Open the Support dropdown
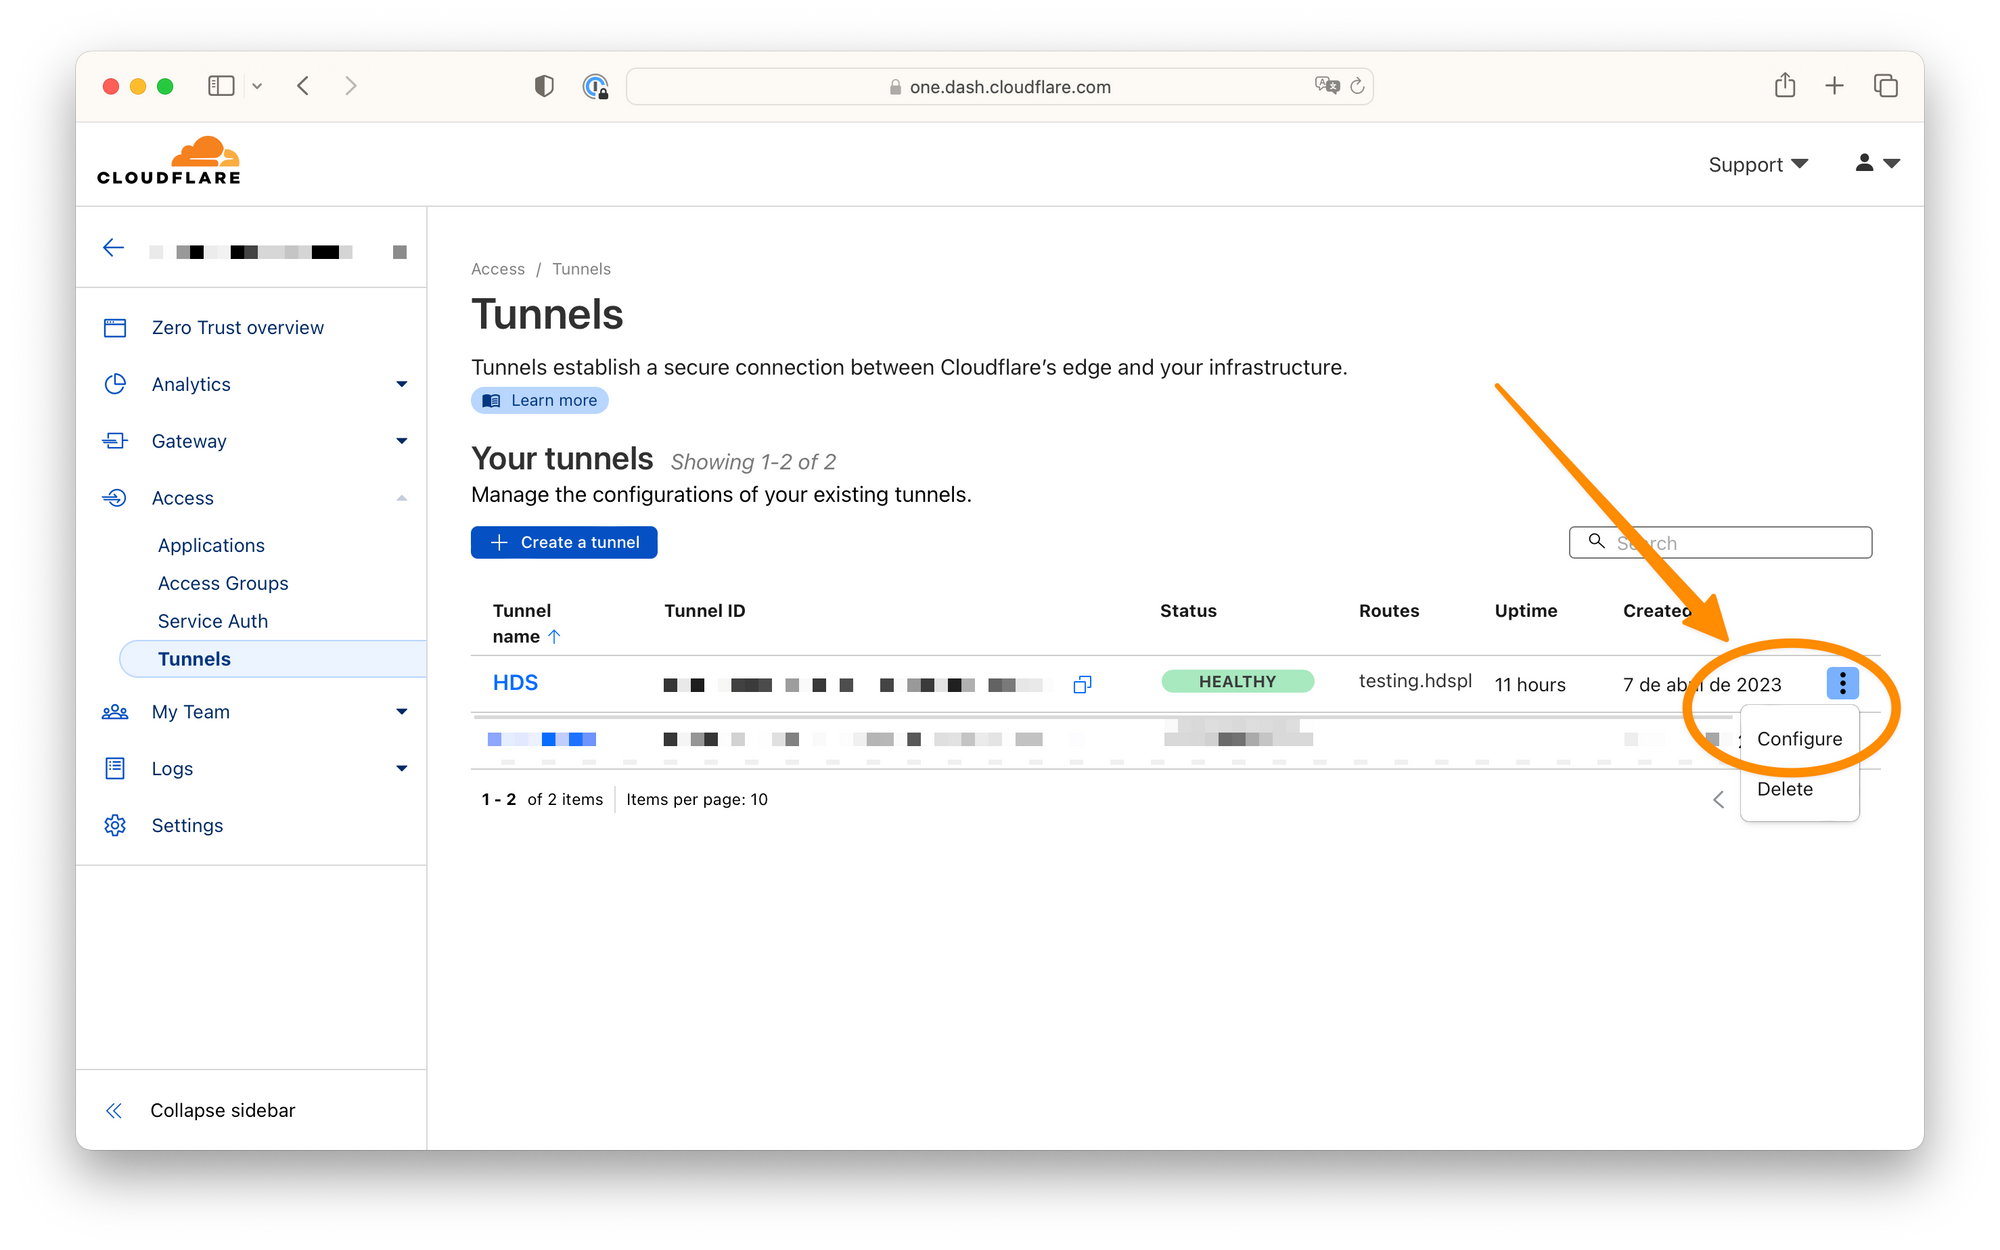 pyautogui.click(x=1758, y=164)
